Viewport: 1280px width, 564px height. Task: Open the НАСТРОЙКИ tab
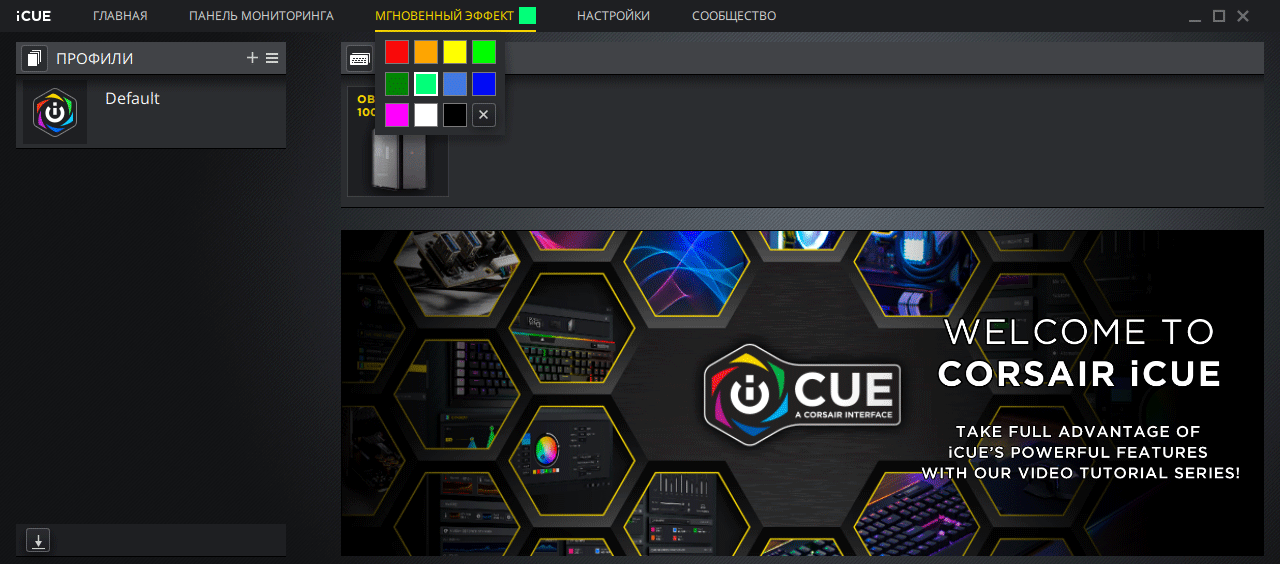point(613,16)
